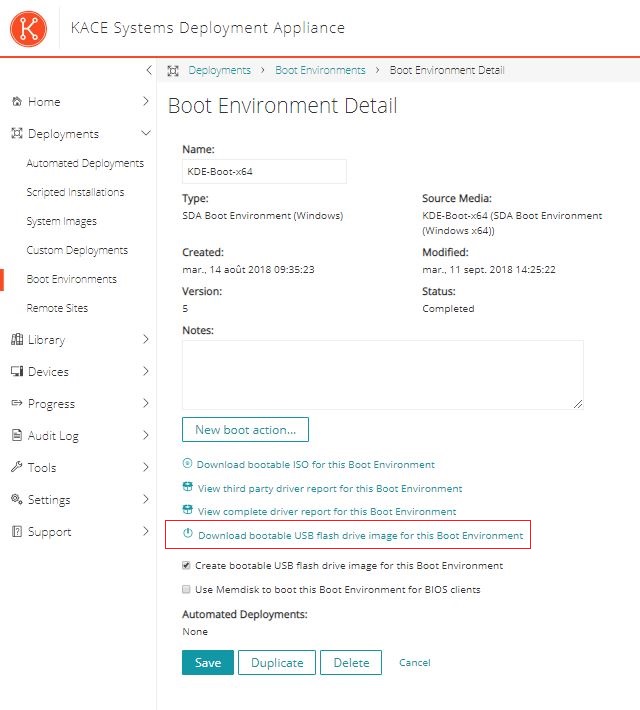The width and height of the screenshot is (640, 710).
Task: Uncheck Create bootable USB flash drive image
Action: pyautogui.click(x=186, y=565)
